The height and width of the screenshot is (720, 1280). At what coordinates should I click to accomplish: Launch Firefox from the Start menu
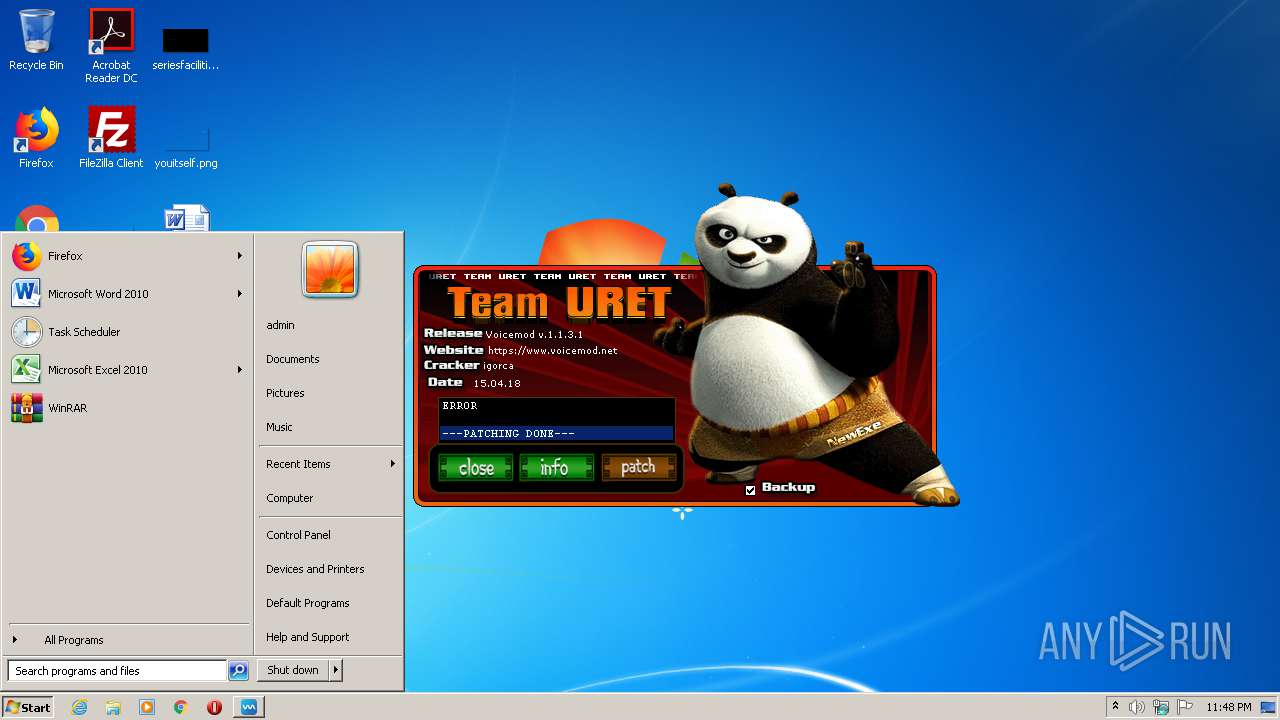pos(127,256)
